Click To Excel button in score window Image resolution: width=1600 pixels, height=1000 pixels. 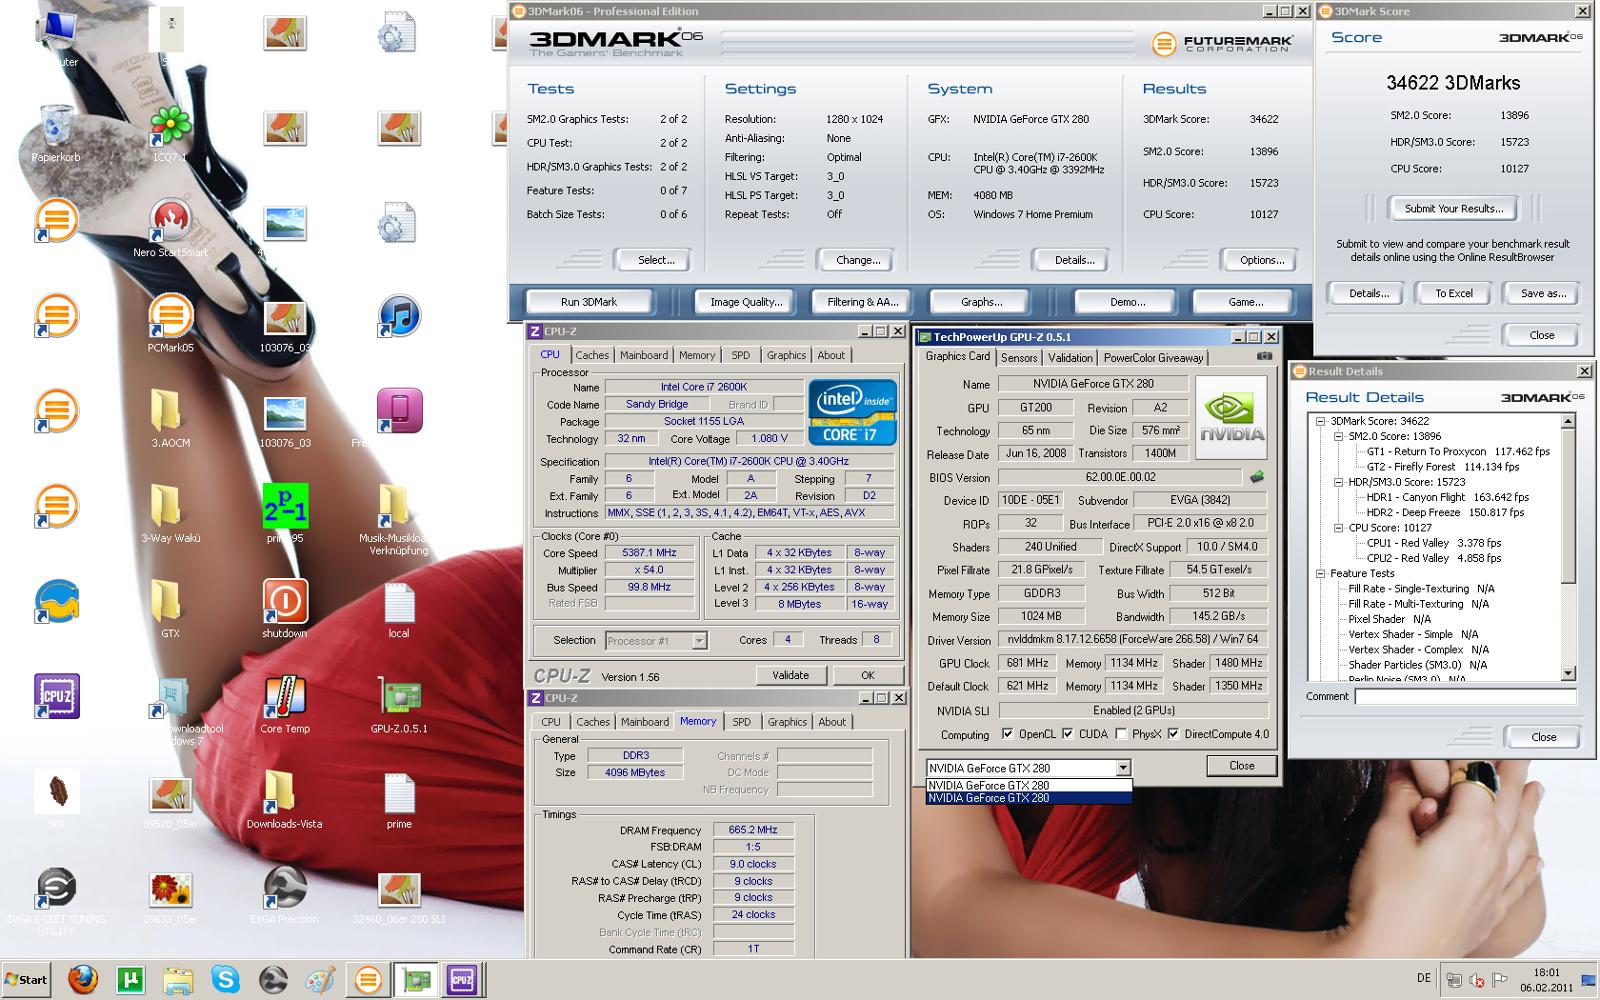[1454, 293]
